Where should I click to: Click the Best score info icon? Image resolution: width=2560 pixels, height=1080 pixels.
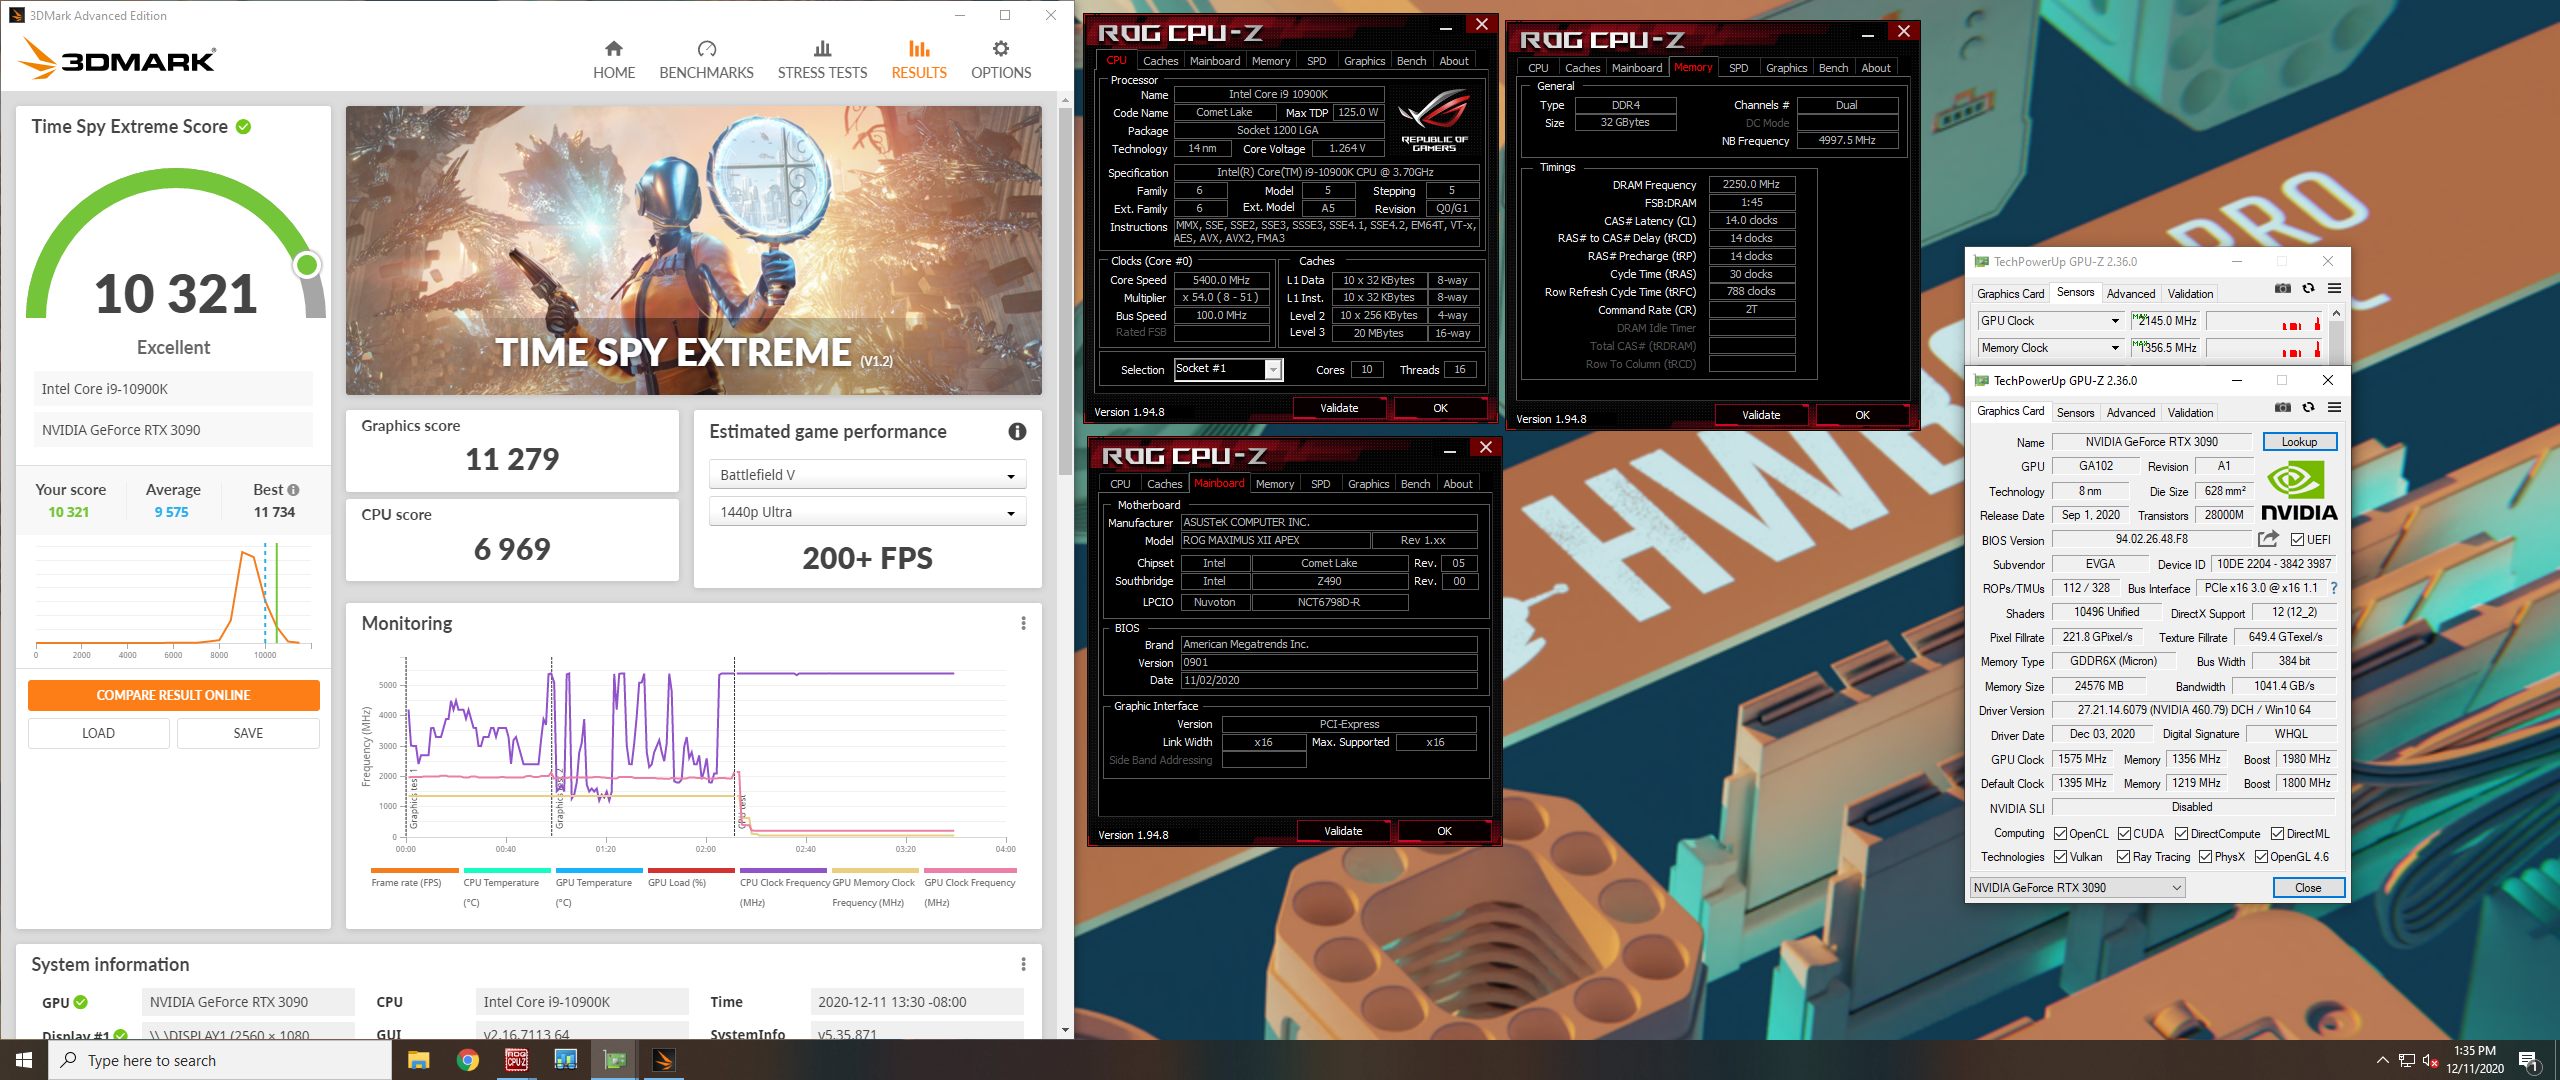pyautogui.click(x=293, y=490)
